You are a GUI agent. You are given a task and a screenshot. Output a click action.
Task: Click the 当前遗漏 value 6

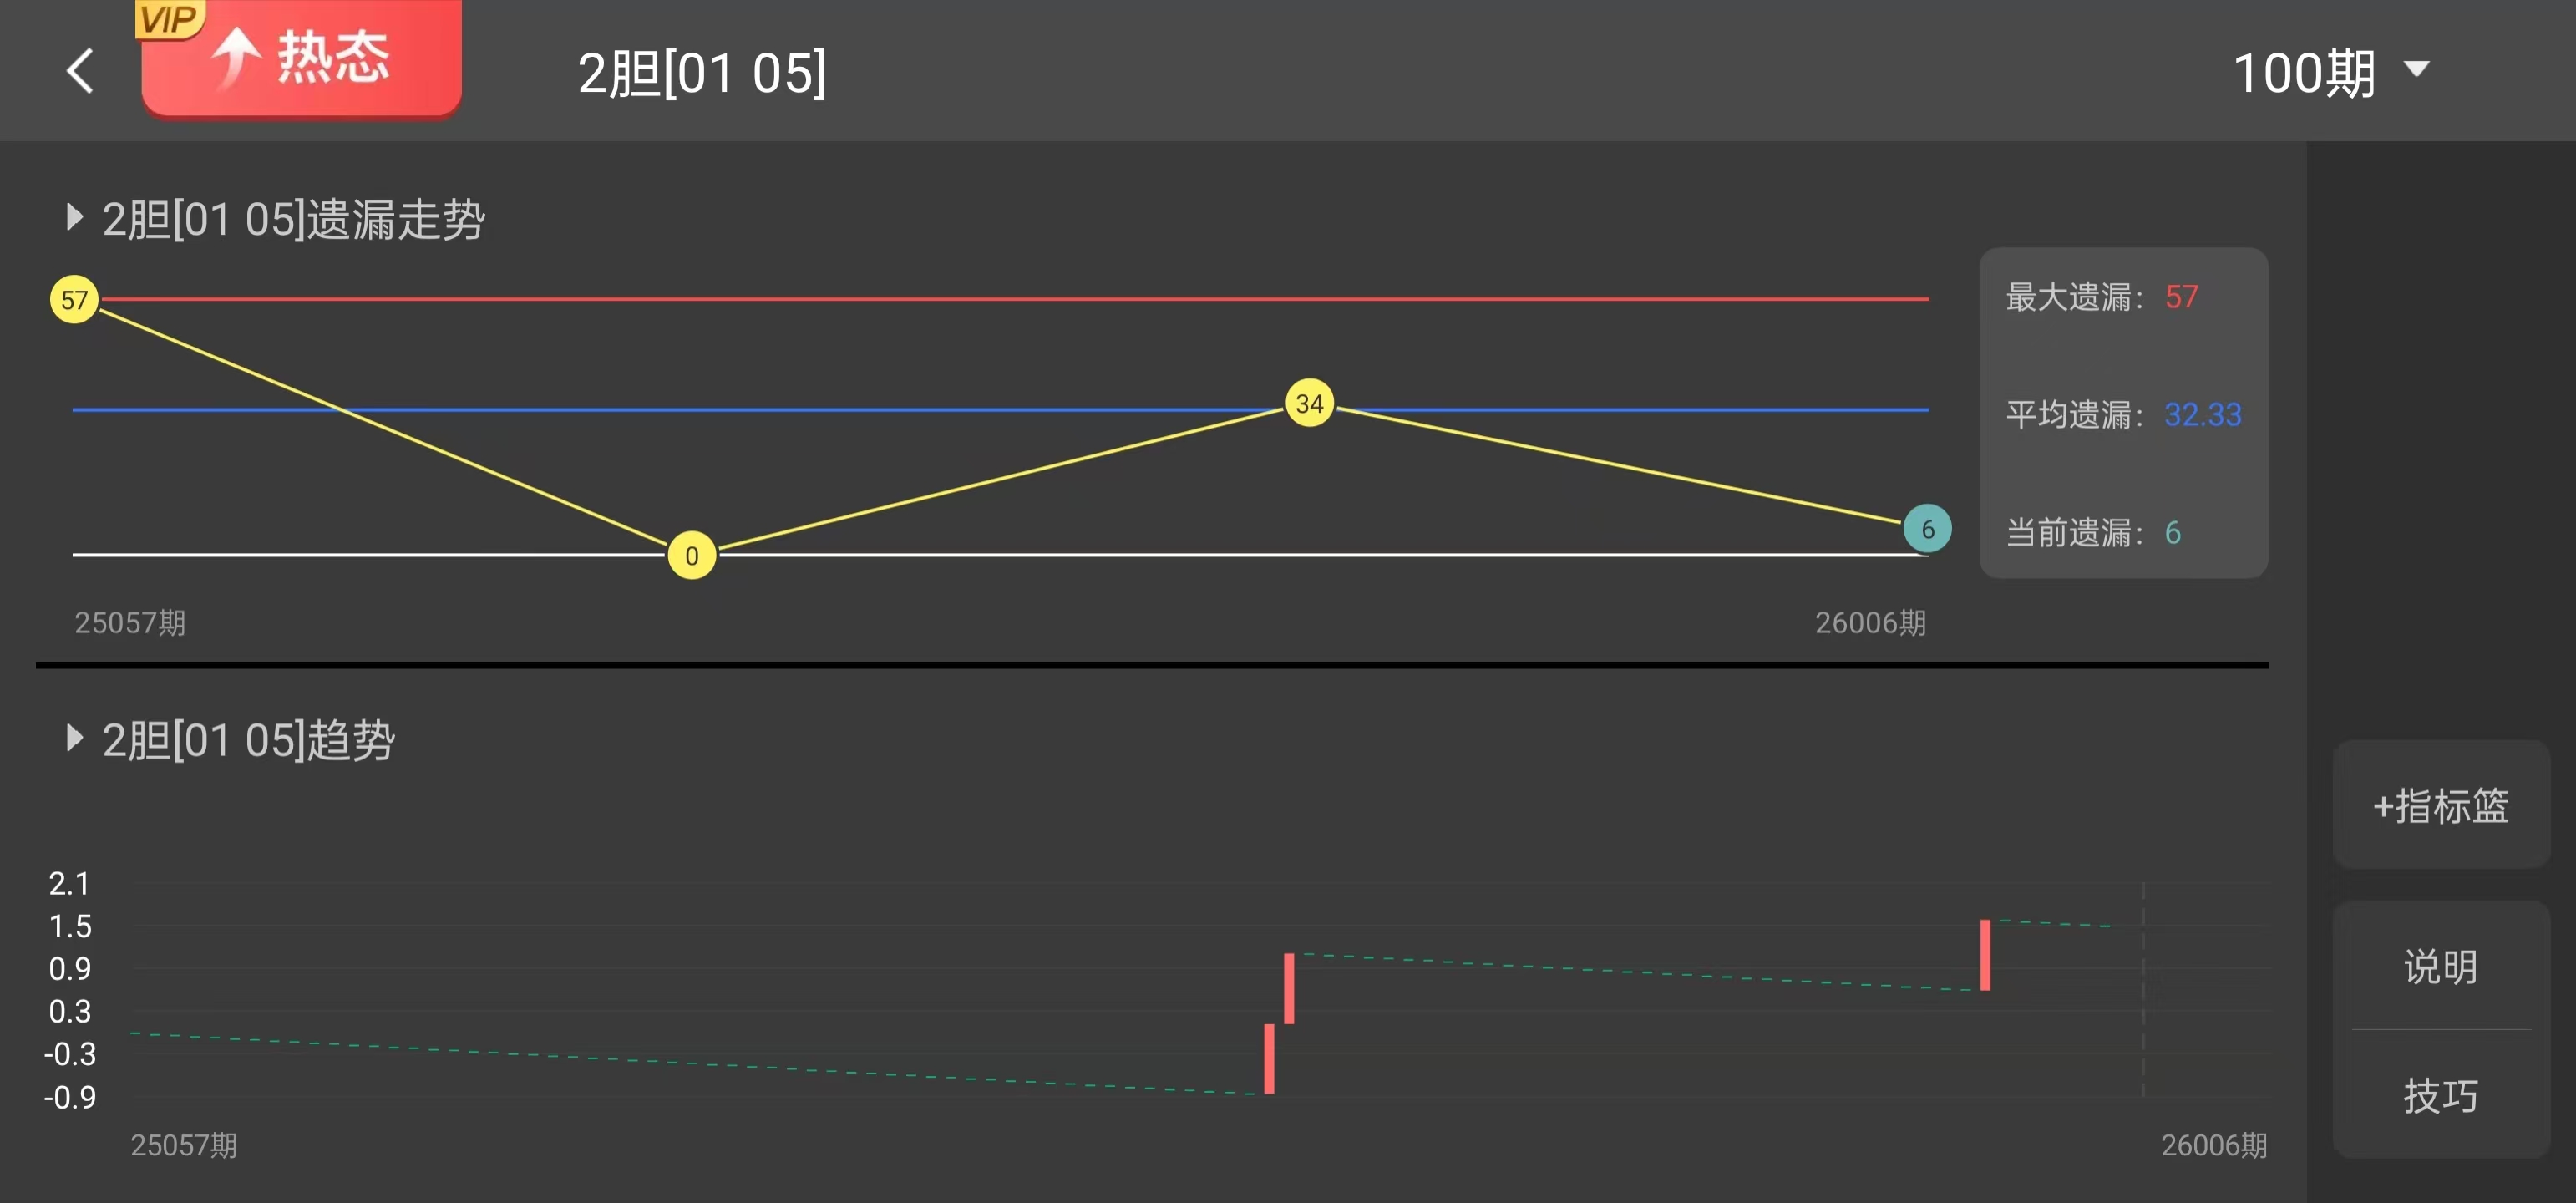[x=2172, y=532]
